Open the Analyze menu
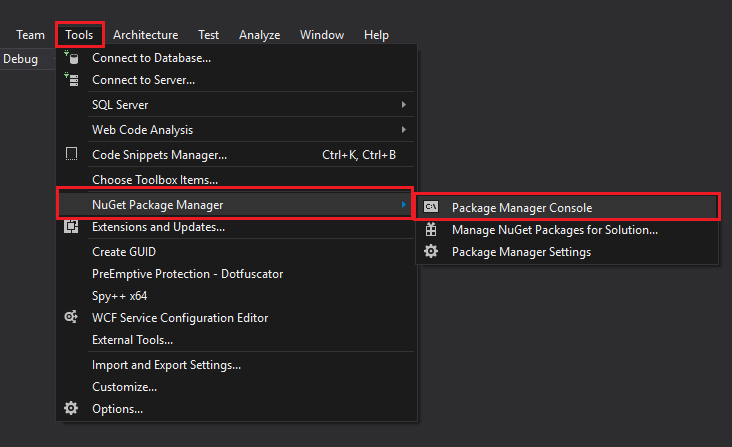The width and height of the screenshot is (732, 447). point(259,35)
